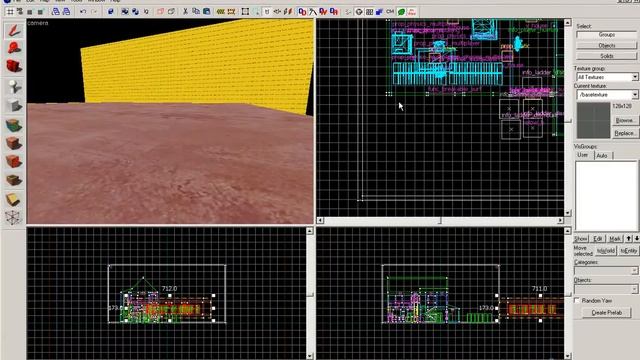Click VisGroups move up arrow
This screenshot has width=640, height=360.
629,238
